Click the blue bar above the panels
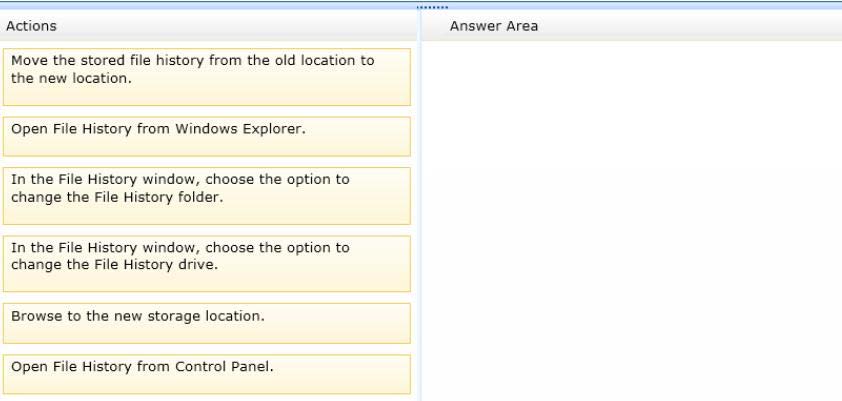 421,5
